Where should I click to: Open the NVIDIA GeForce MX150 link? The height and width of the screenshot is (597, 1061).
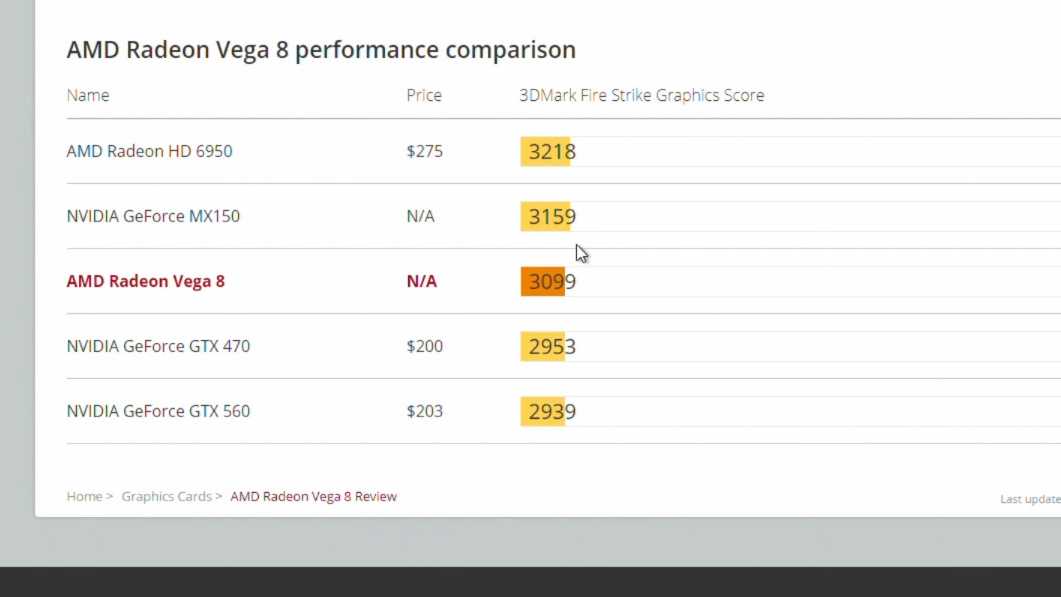pos(153,216)
